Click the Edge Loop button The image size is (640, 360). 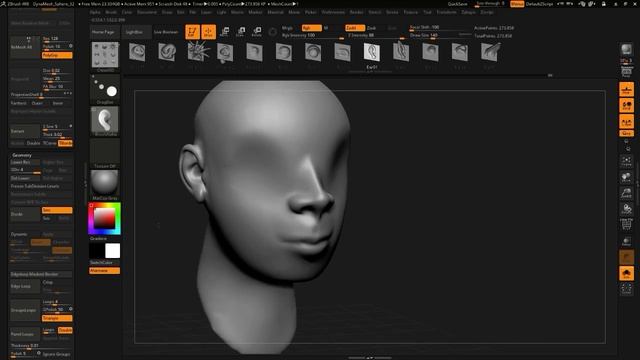coord(25,287)
